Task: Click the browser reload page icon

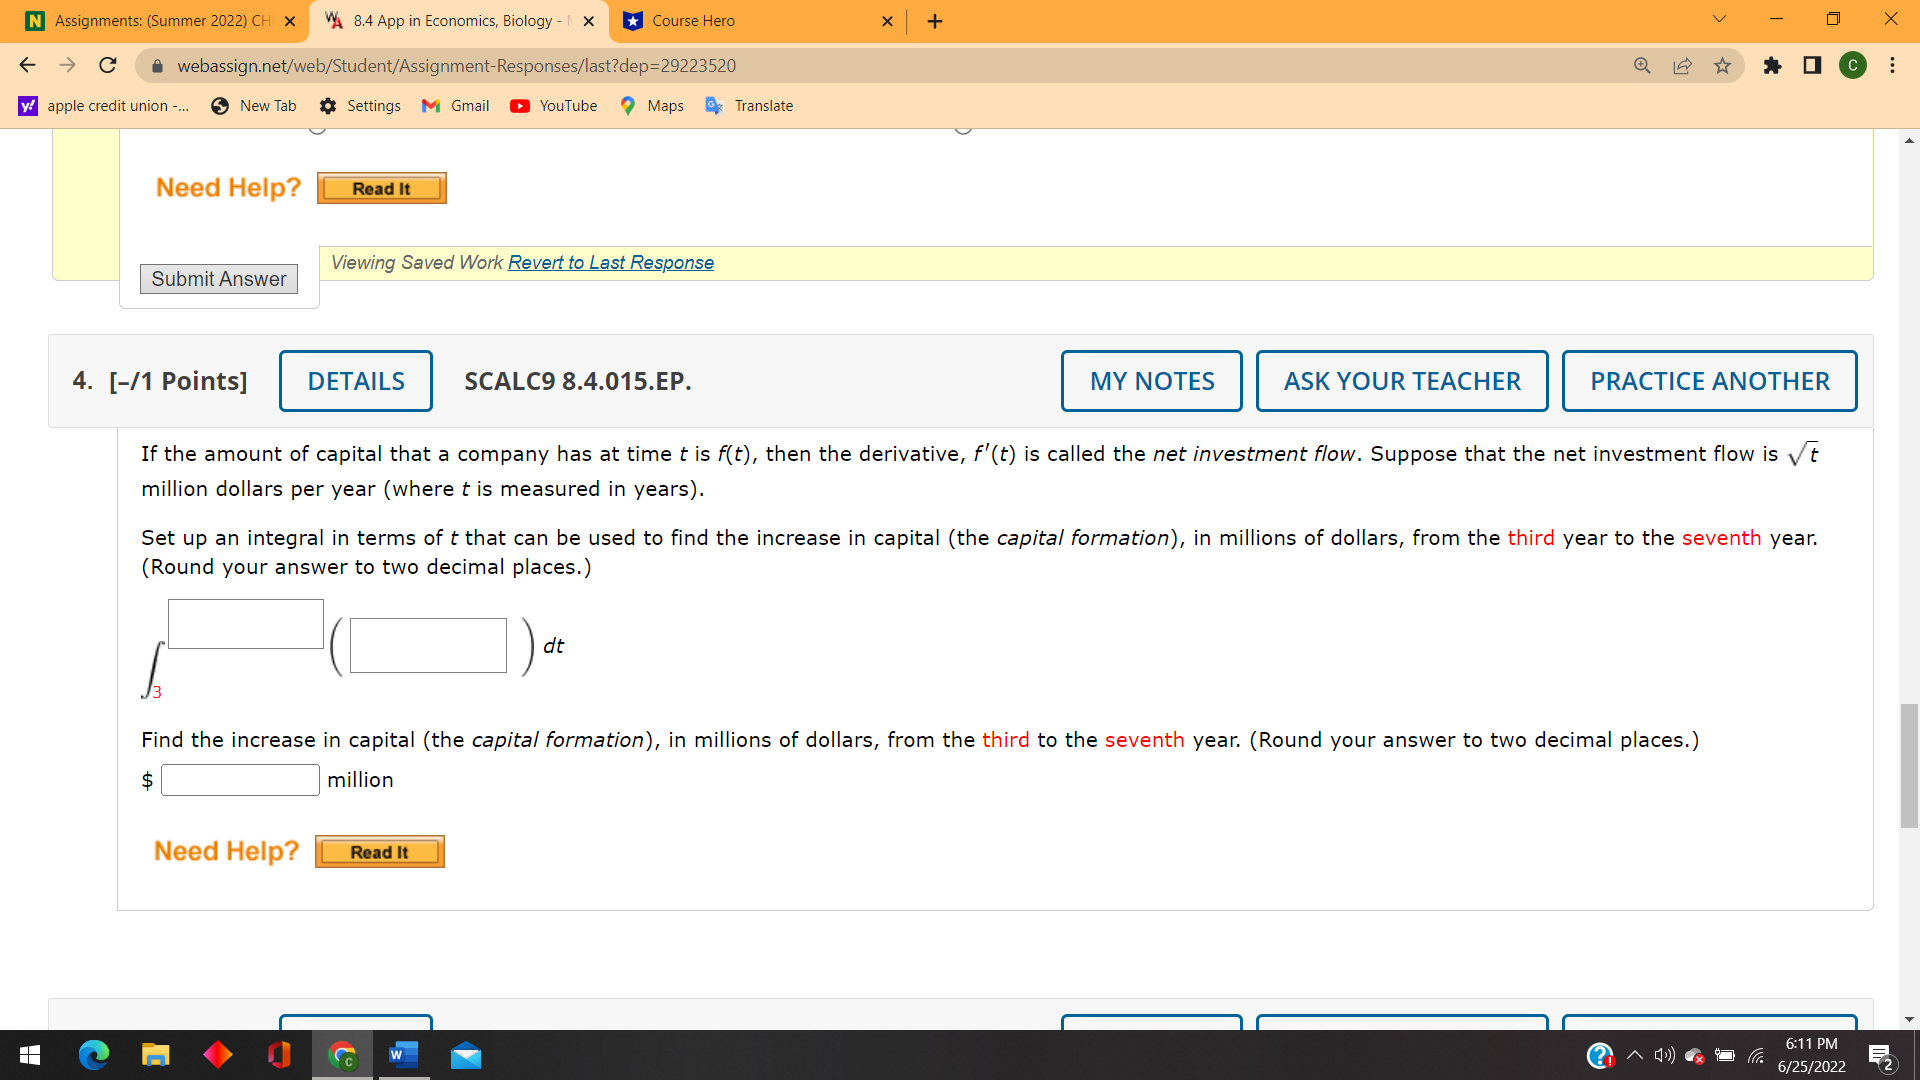Action: 108,66
